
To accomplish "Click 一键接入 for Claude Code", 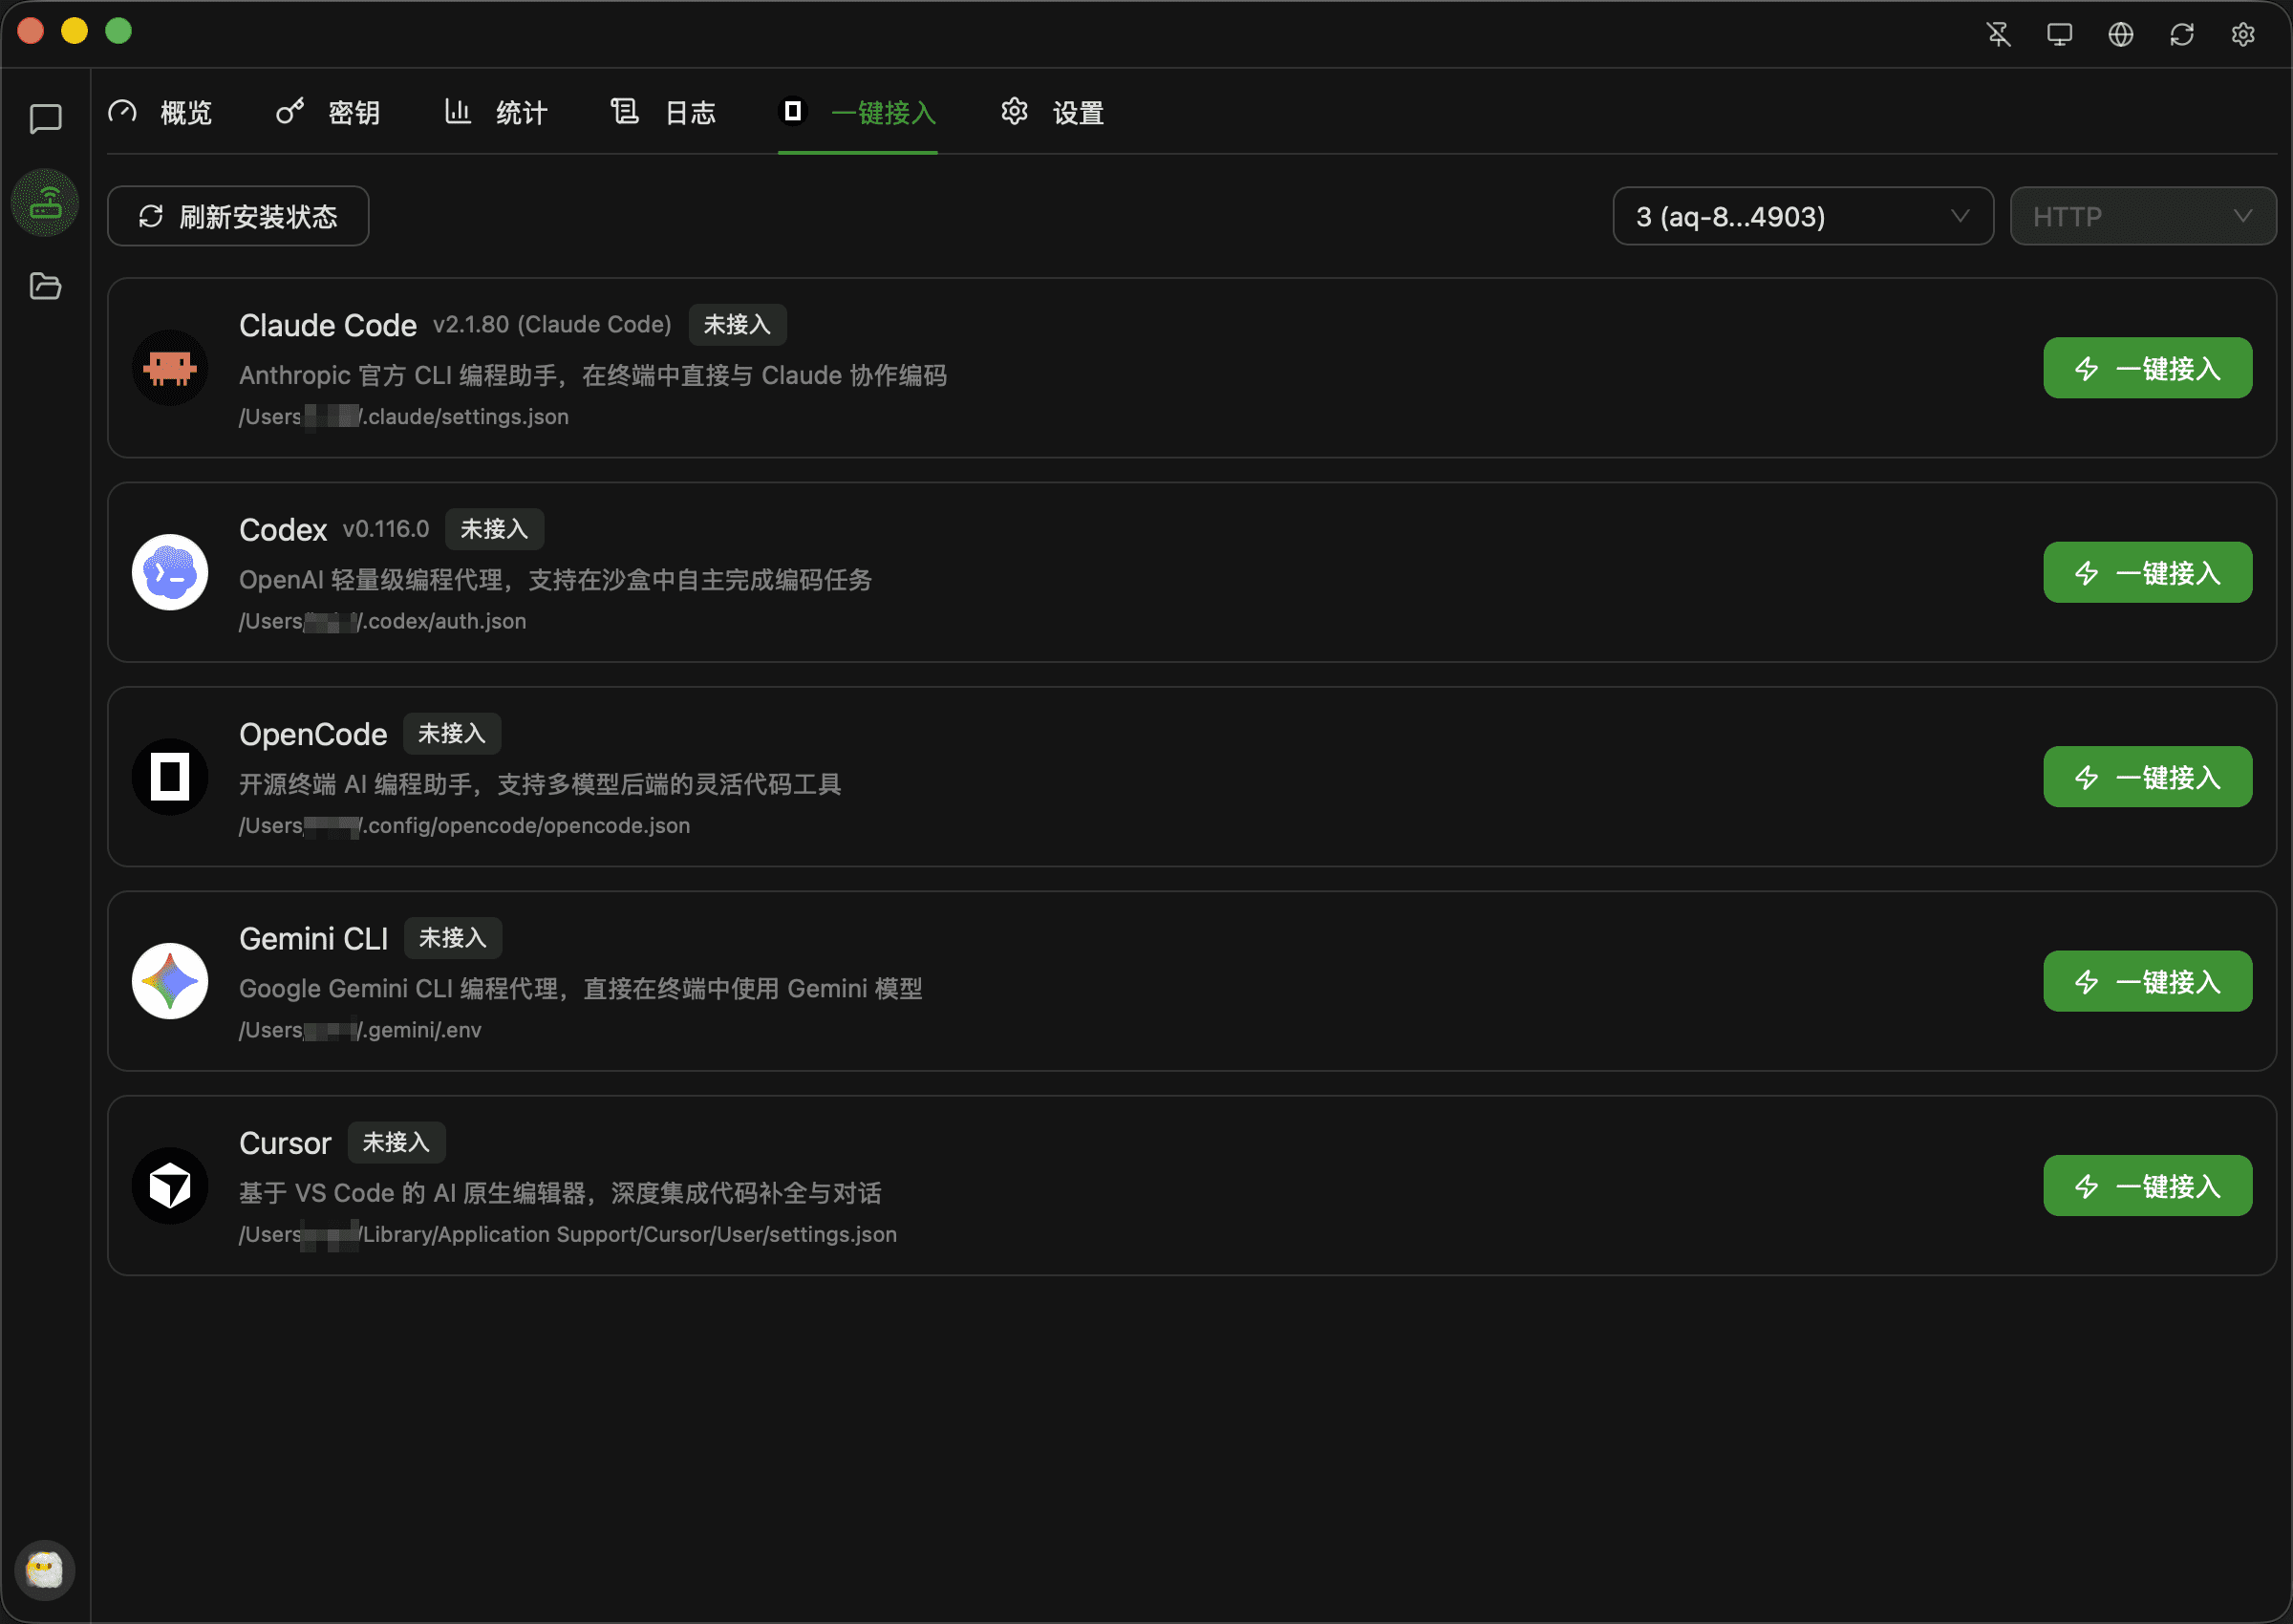I will (2147, 367).
